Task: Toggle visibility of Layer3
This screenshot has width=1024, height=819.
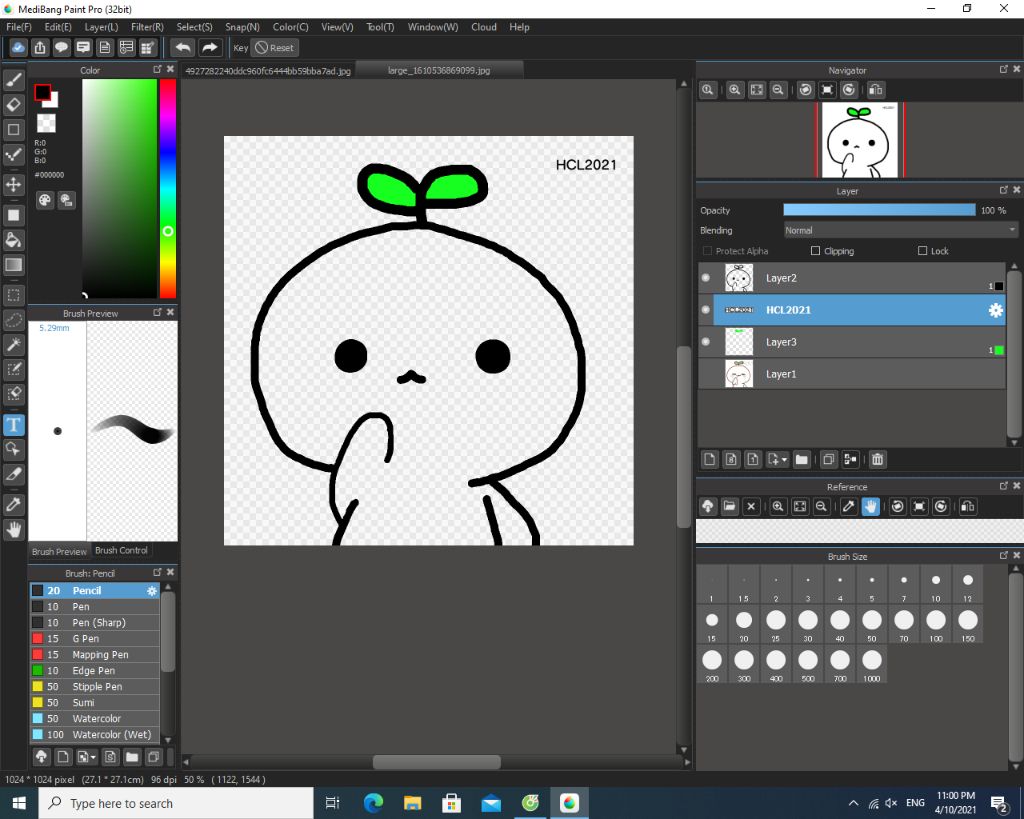Action: tap(706, 342)
